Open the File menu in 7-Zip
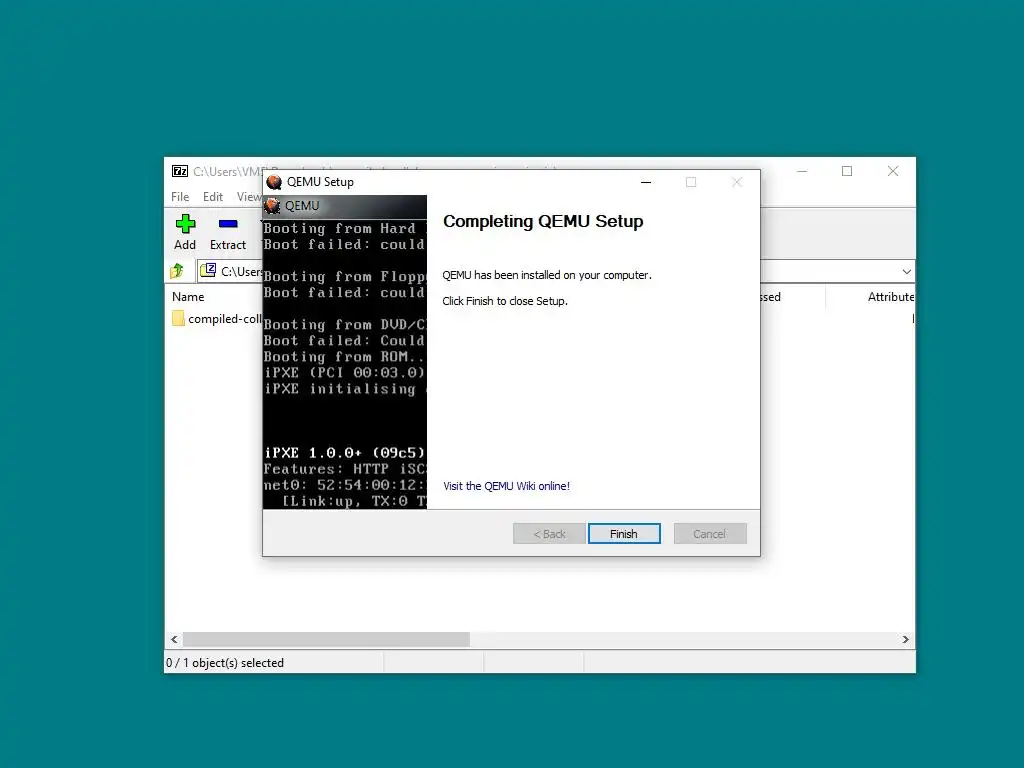The width and height of the screenshot is (1024, 768). point(180,197)
